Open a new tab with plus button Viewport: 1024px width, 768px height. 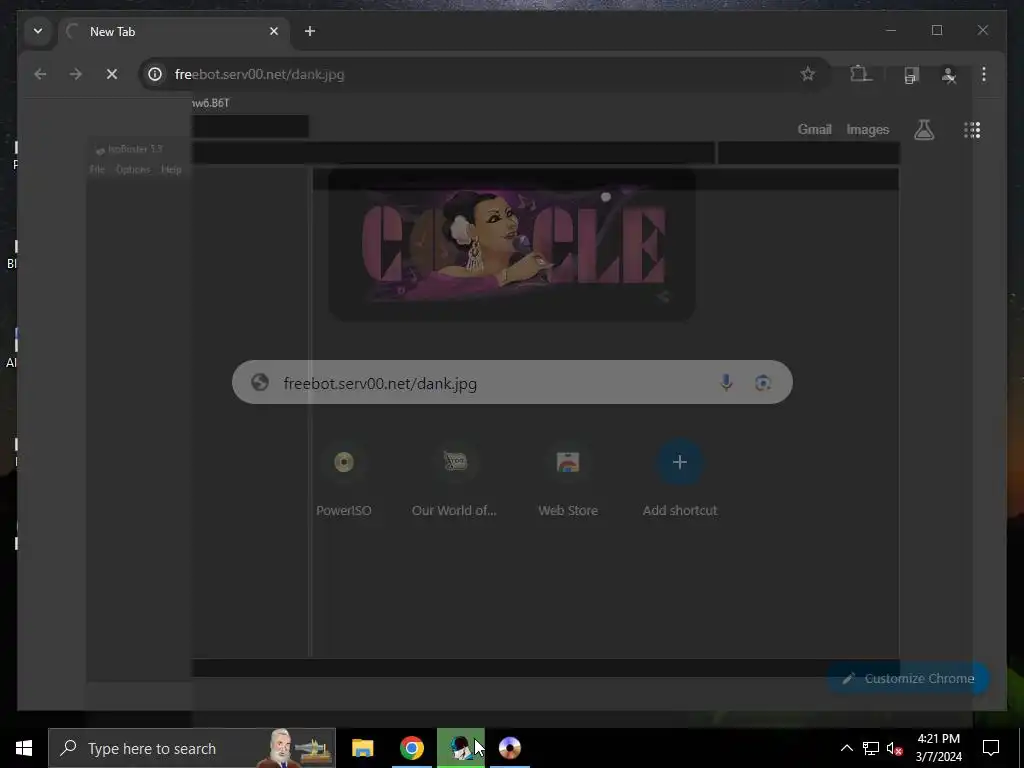(310, 31)
